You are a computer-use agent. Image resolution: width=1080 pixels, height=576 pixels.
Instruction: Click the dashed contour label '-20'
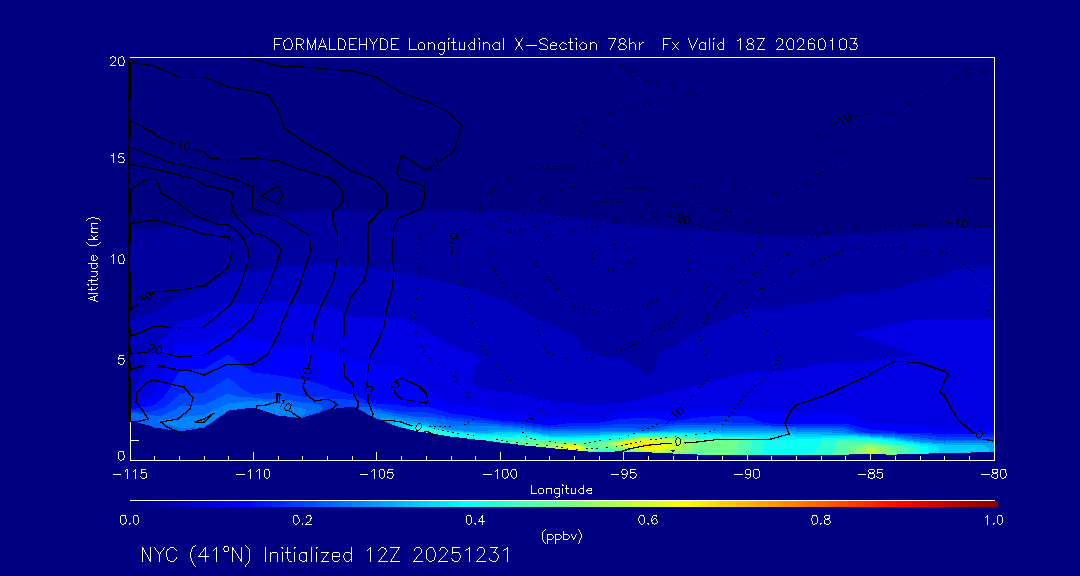[x=681, y=218]
